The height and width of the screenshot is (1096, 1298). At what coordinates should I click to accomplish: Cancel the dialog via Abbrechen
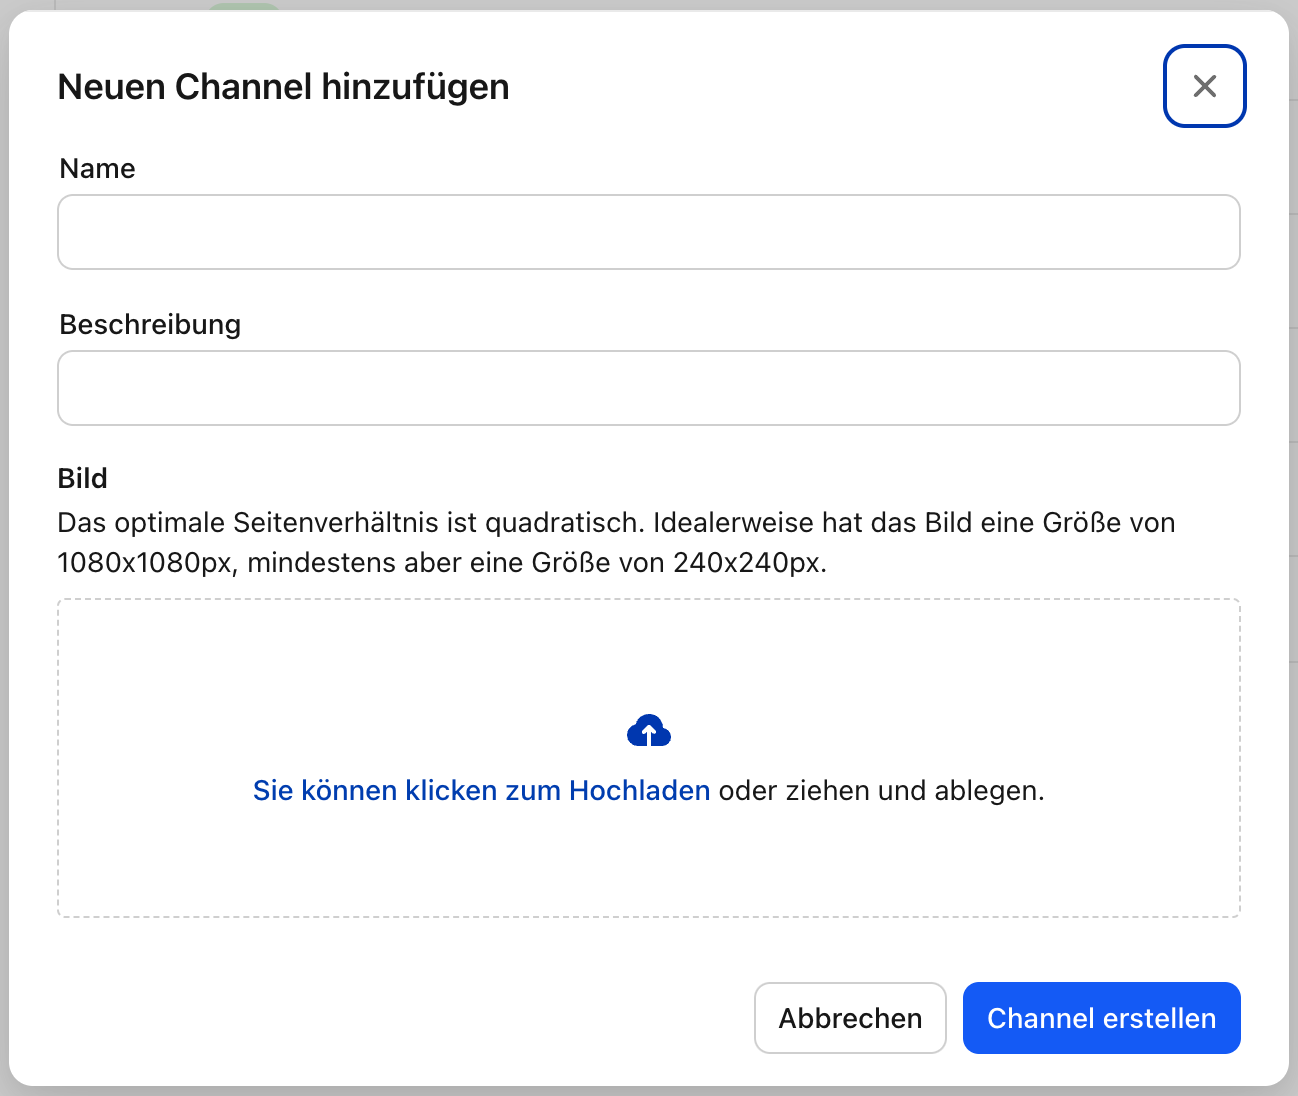[850, 1017]
